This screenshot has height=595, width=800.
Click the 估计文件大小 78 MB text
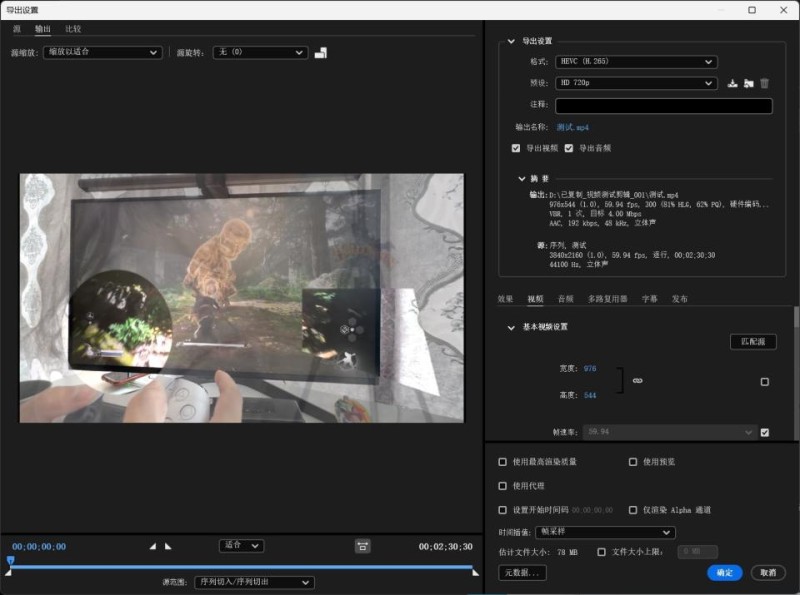[538, 552]
